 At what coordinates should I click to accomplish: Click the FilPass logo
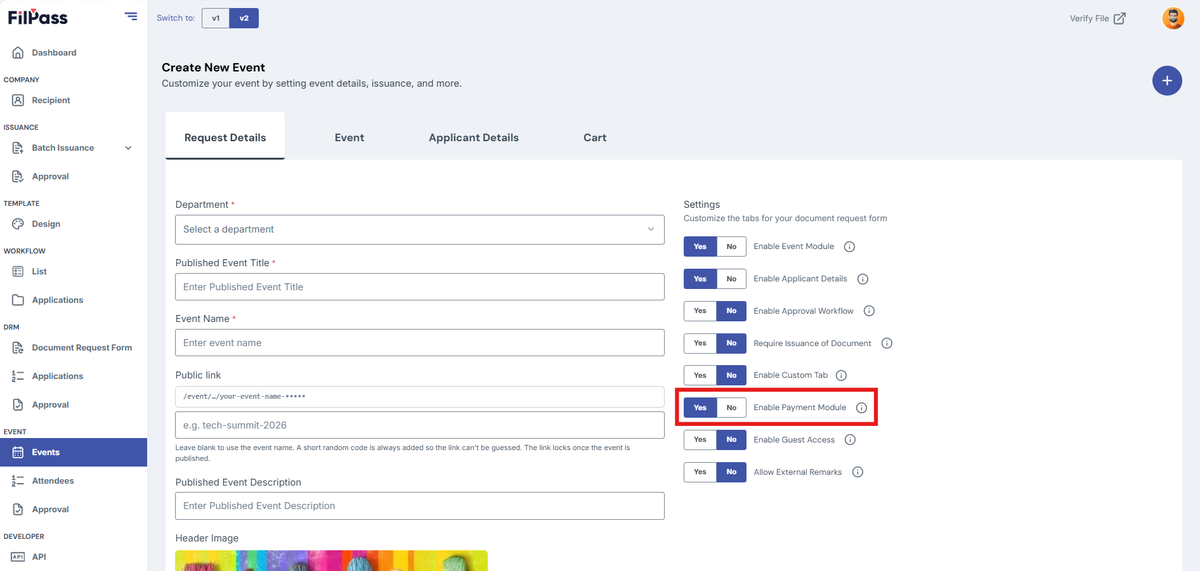click(x=39, y=17)
